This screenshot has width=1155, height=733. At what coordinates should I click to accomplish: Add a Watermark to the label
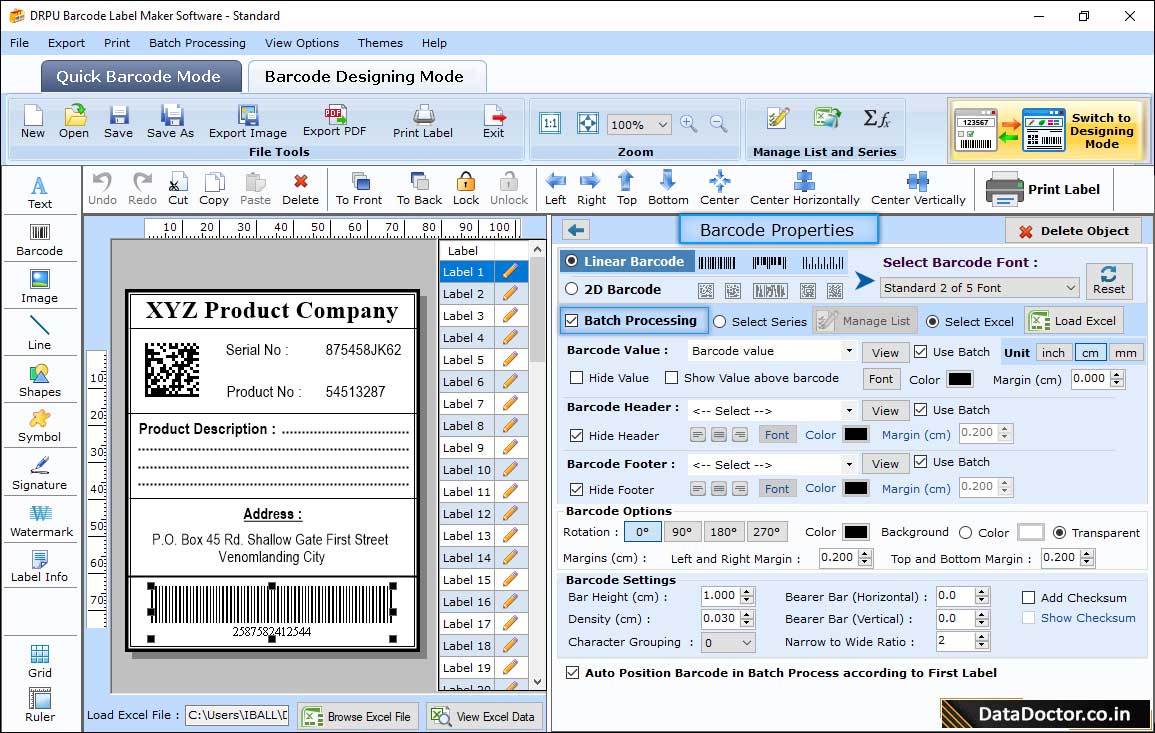tap(40, 519)
